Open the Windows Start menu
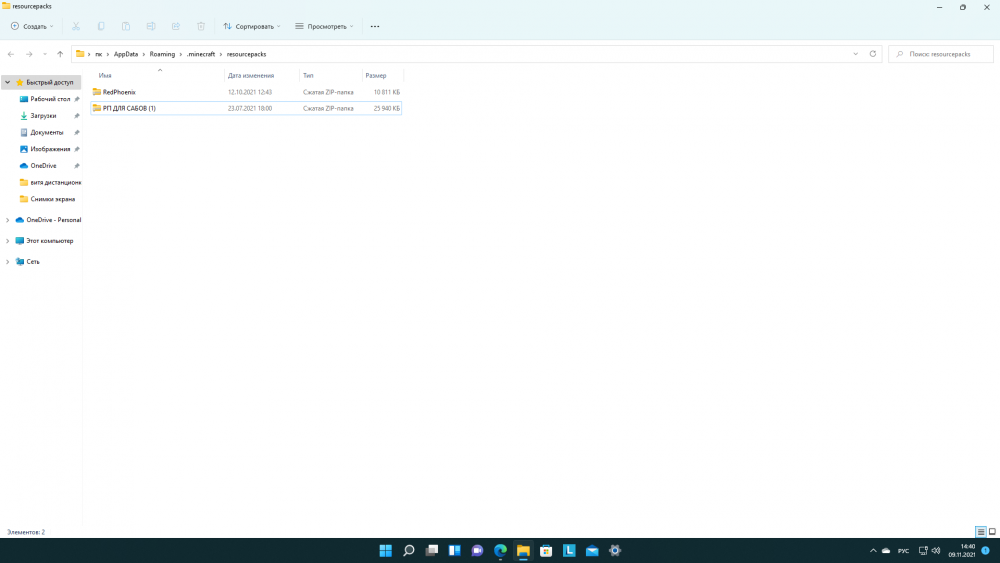 click(x=386, y=550)
